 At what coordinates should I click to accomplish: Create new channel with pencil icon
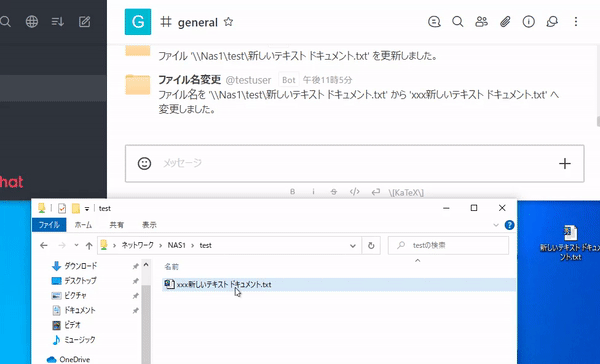85,21
